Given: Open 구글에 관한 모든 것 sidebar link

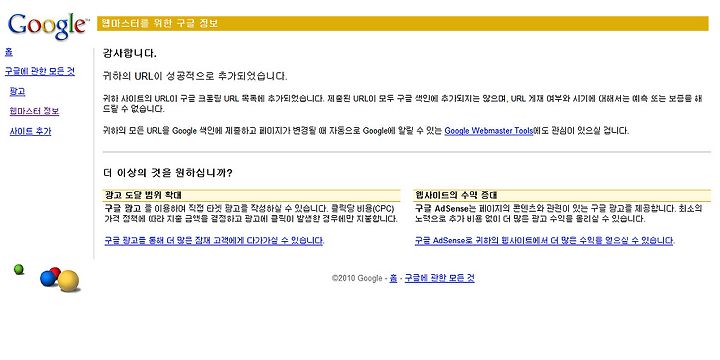Looking at the screenshot, I should click(39, 72).
